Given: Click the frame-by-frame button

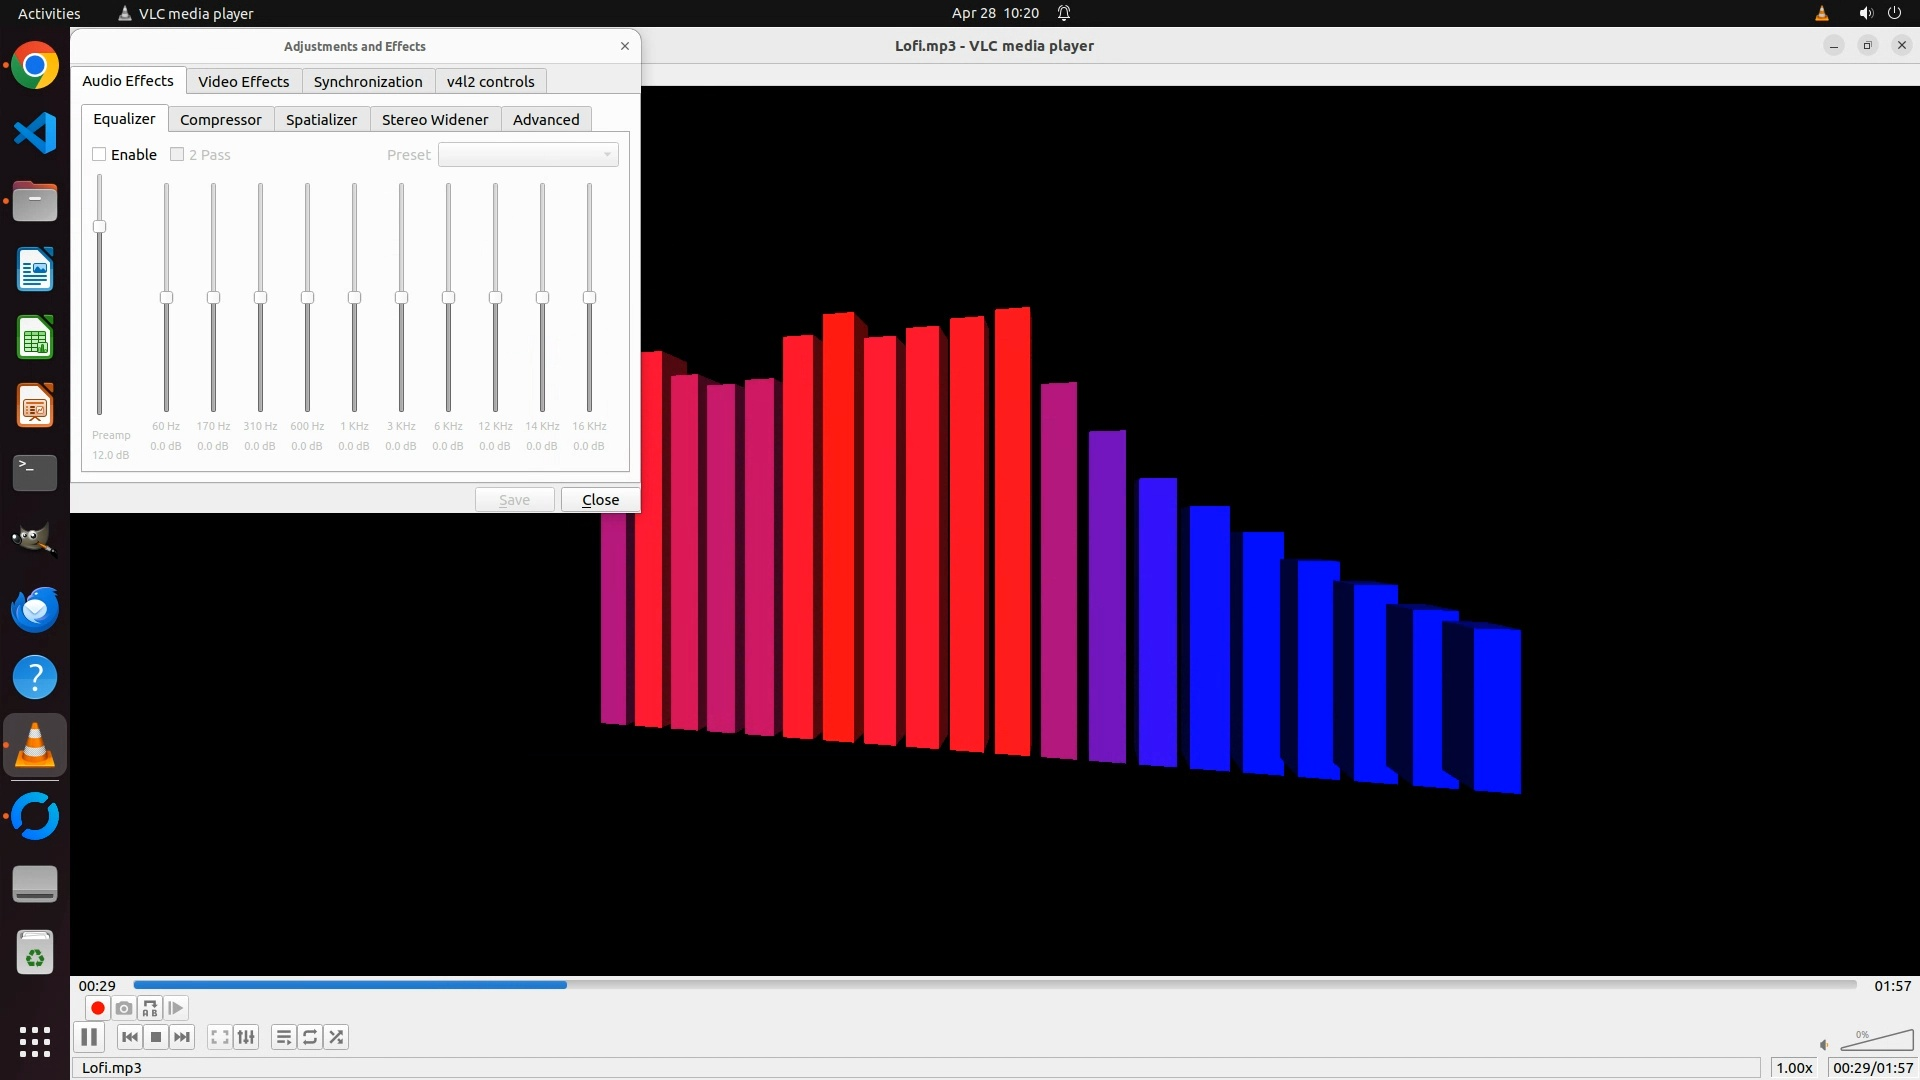Looking at the screenshot, I should [x=176, y=1008].
